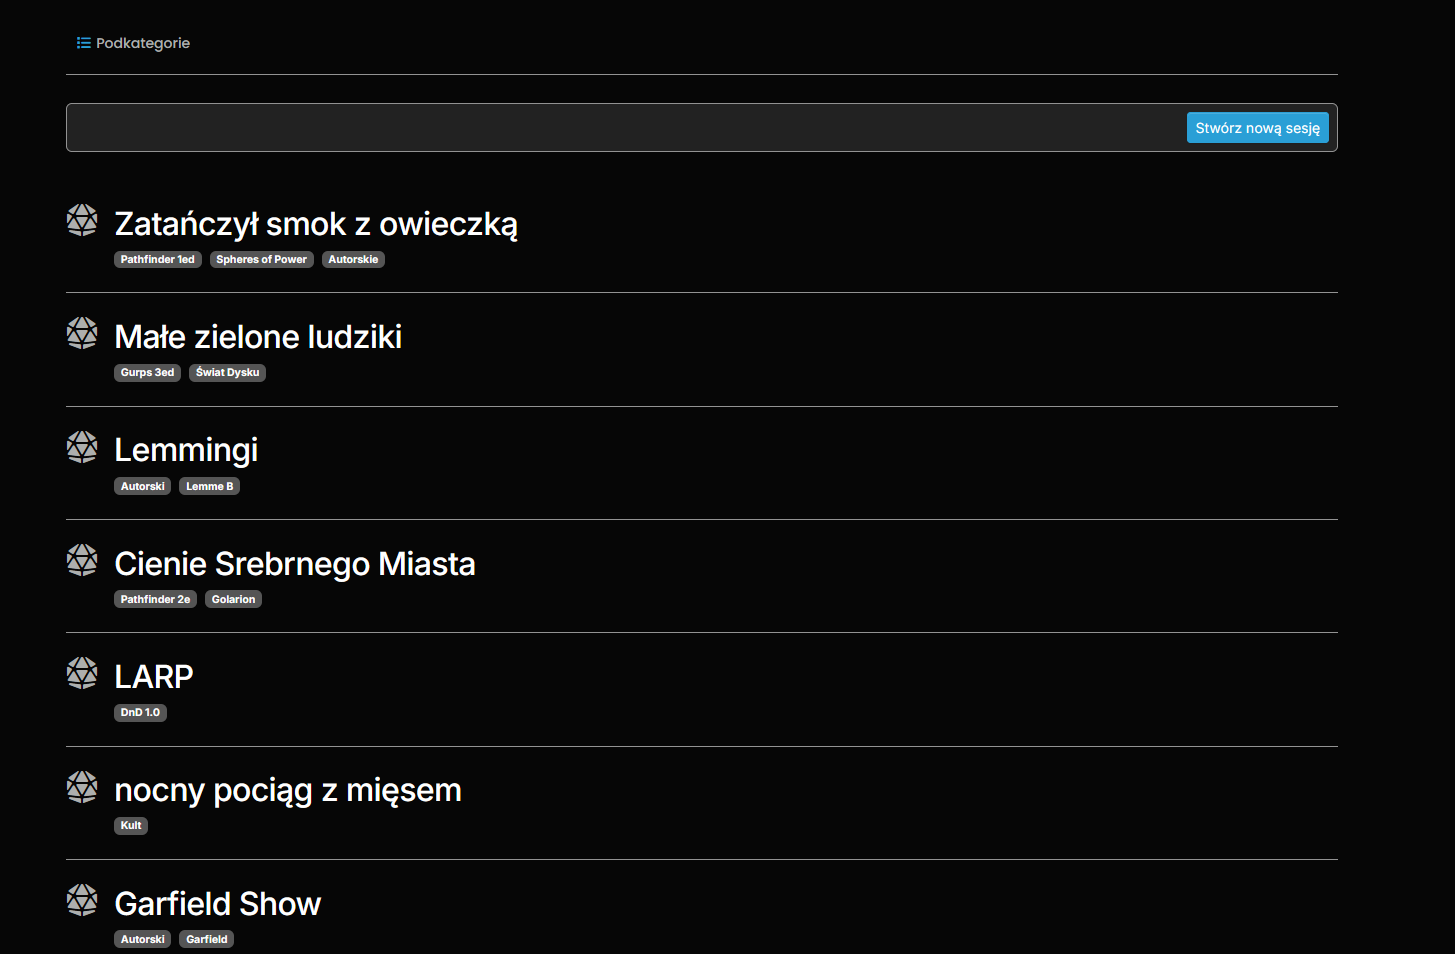Click dice icon next to Małe zielone ludziki
This screenshot has height=954, width=1455.
(x=82, y=333)
